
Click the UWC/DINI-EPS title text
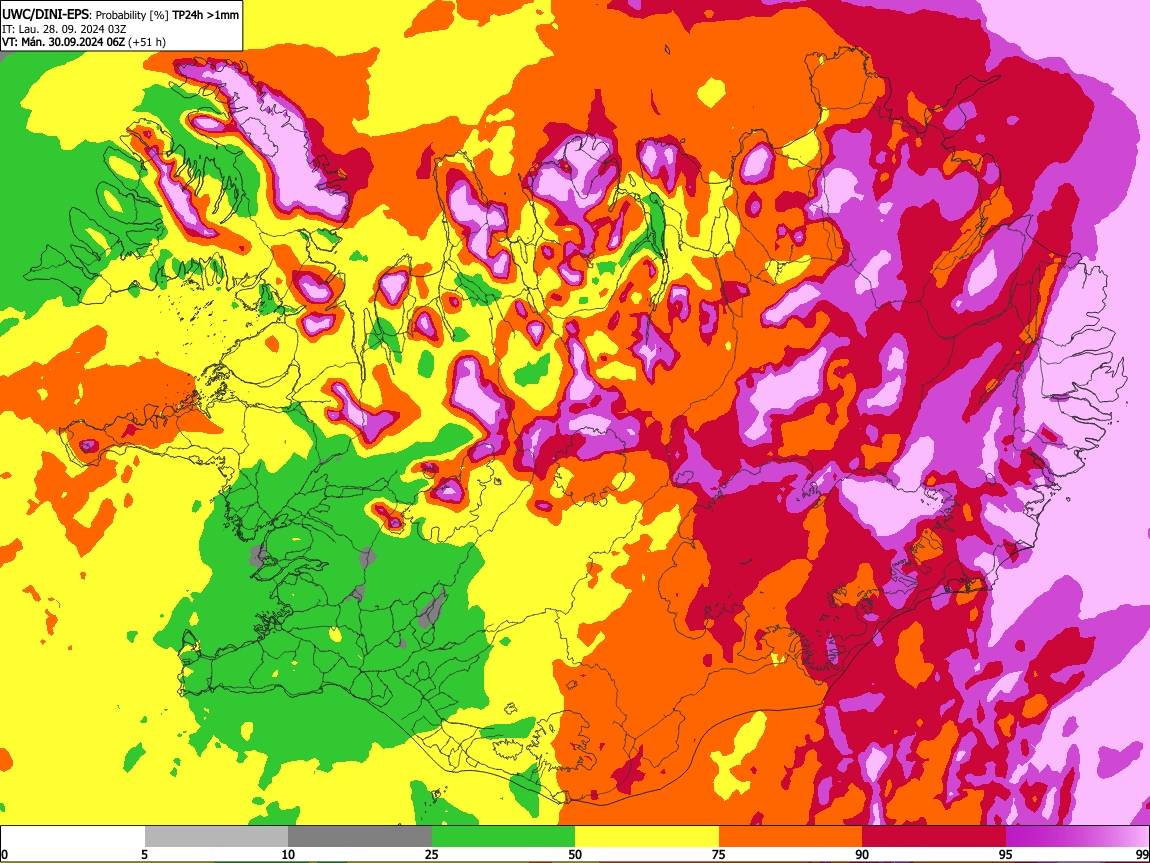[x=45, y=14]
